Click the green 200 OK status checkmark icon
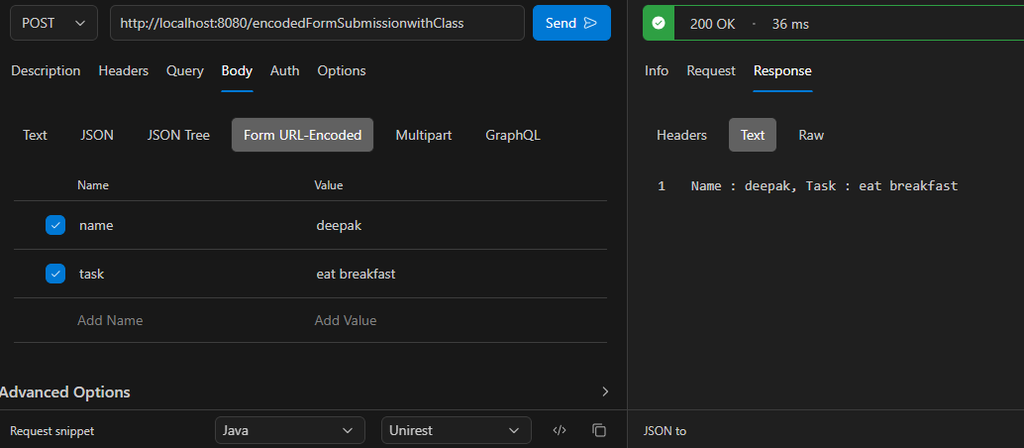This screenshot has width=1024, height=448. click(x=658, y=24)
